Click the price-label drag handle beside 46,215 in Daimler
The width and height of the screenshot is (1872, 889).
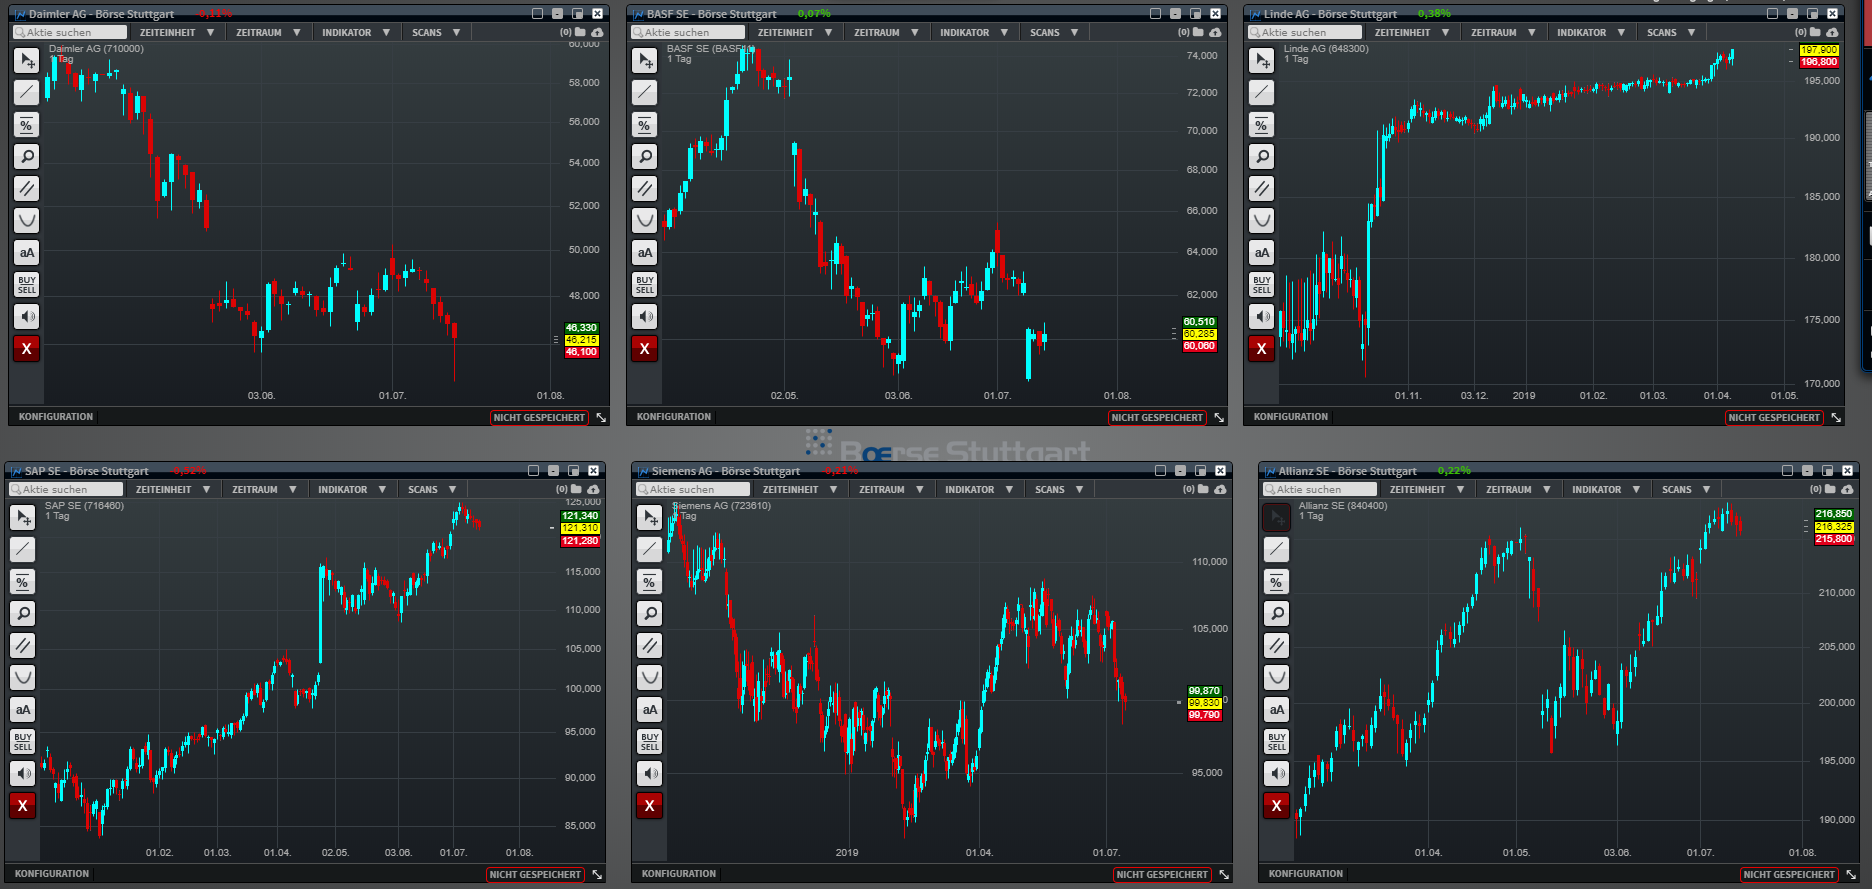(x=556, y=340)
